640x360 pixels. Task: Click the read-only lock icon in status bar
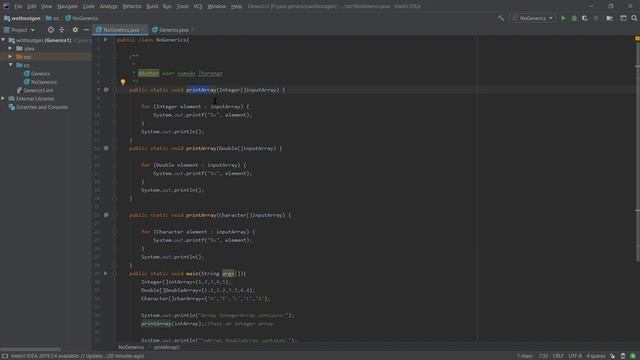[x=612, y=356]
